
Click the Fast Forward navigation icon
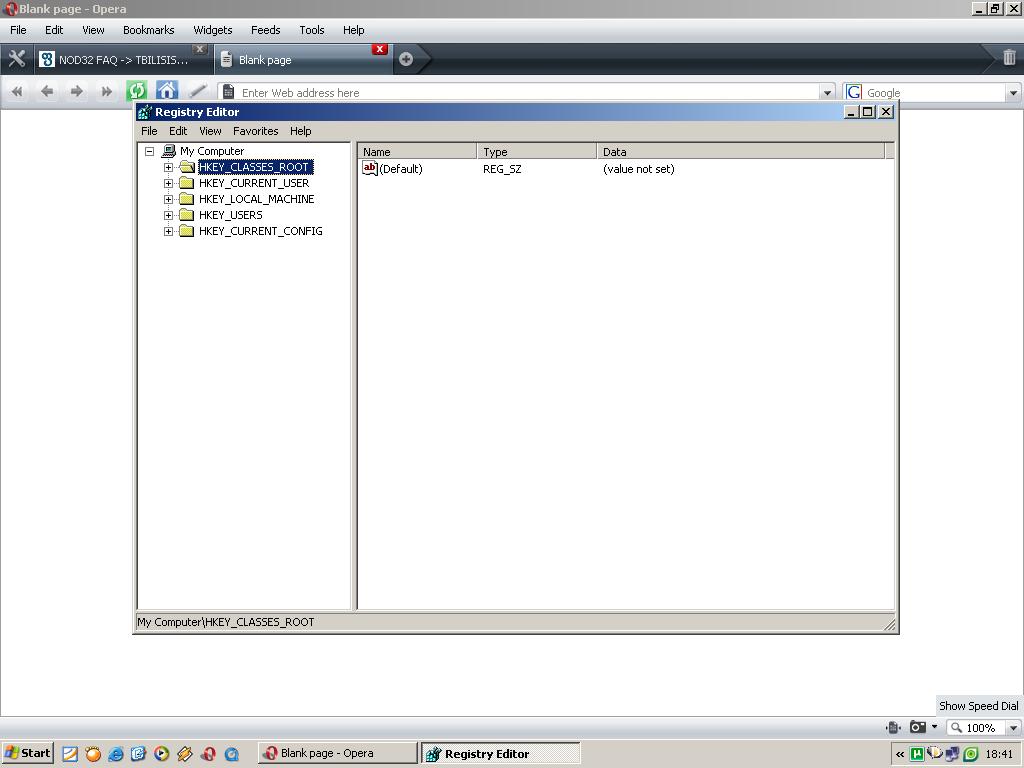tap(106, 92)
